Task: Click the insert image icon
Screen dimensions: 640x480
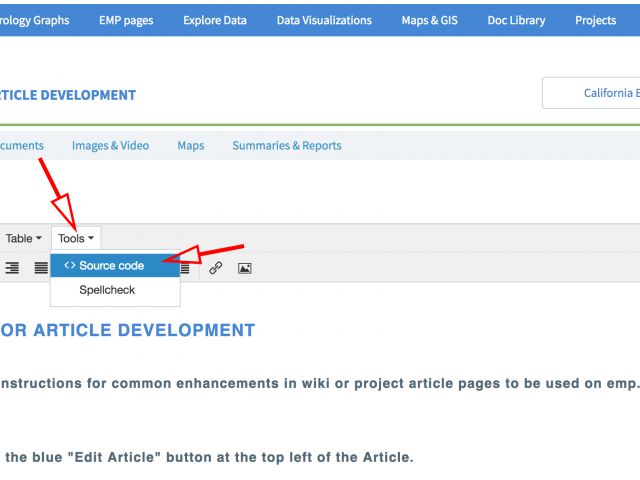Action: [244, 268]
